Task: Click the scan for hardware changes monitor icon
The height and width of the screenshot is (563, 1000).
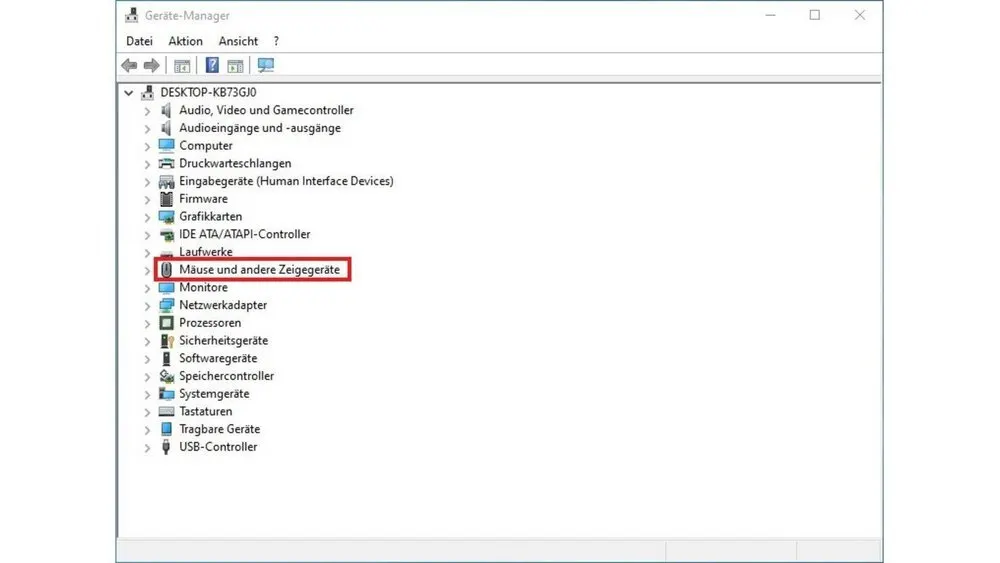Action: pos(265,65)
